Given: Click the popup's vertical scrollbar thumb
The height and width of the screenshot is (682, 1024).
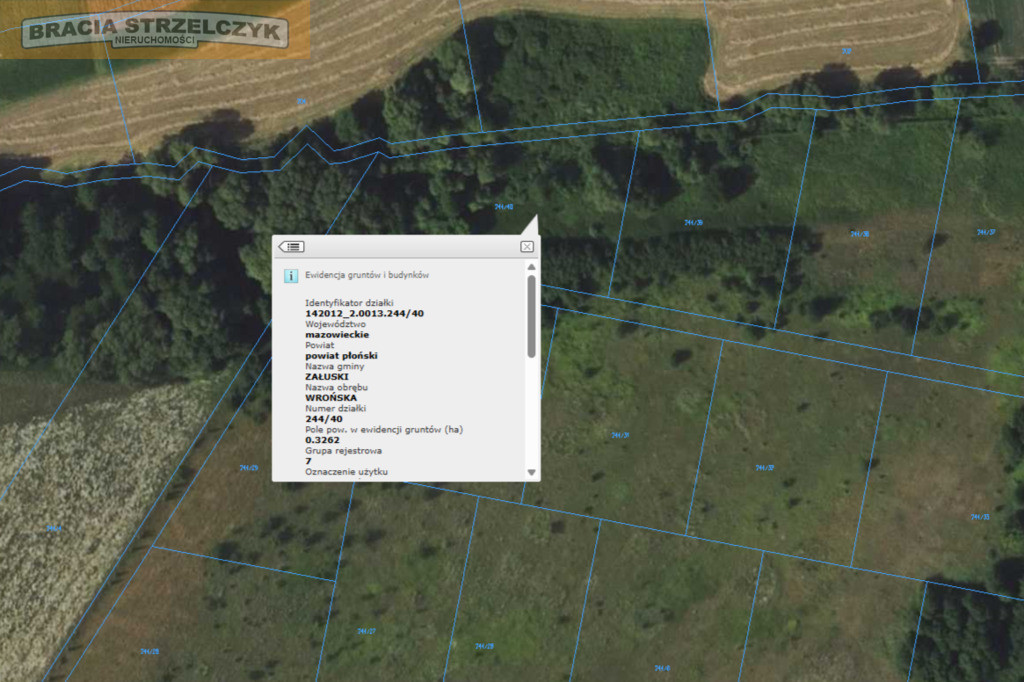Looking at the screenshot, I should tap(532, 316).
